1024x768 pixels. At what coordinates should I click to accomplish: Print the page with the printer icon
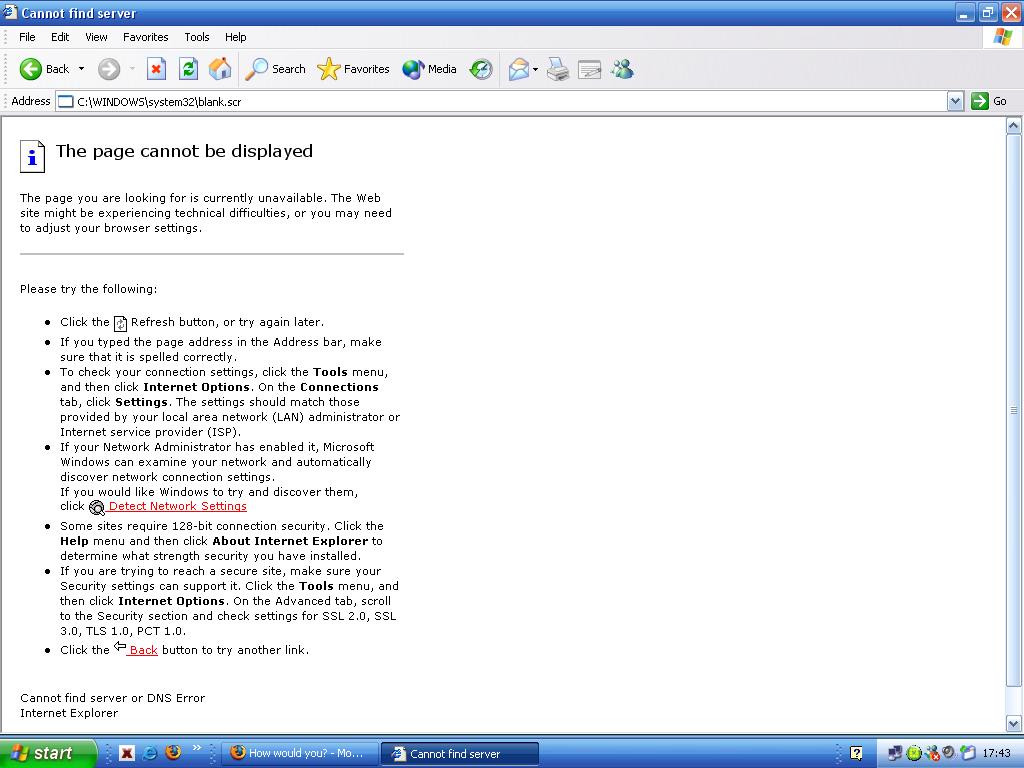click(x=558, y=69)
